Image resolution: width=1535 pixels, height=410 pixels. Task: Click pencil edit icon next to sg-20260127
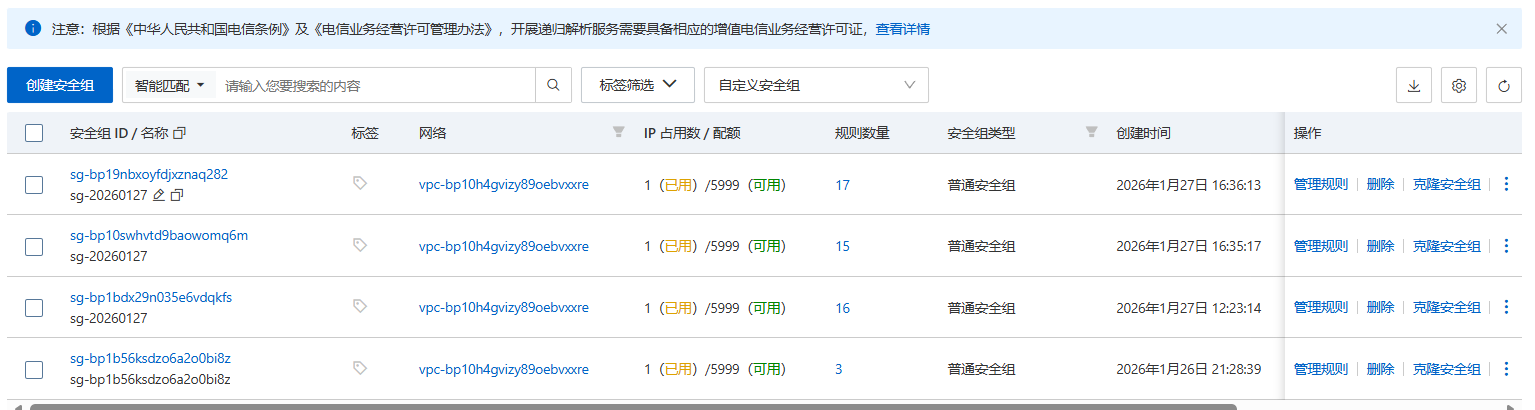(159, 195)
